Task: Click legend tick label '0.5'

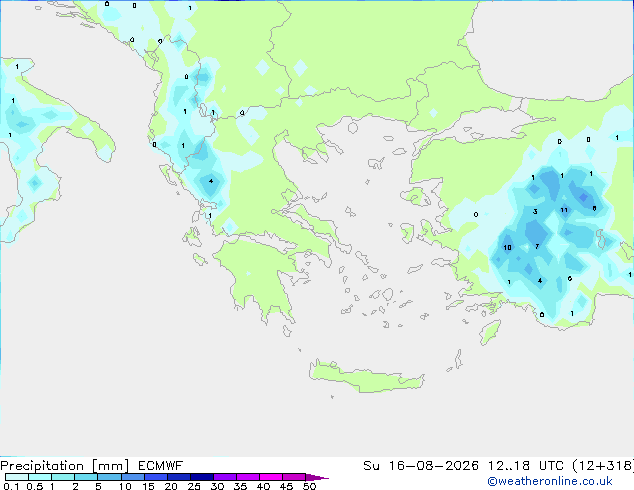Action: [x=34, y=486]
